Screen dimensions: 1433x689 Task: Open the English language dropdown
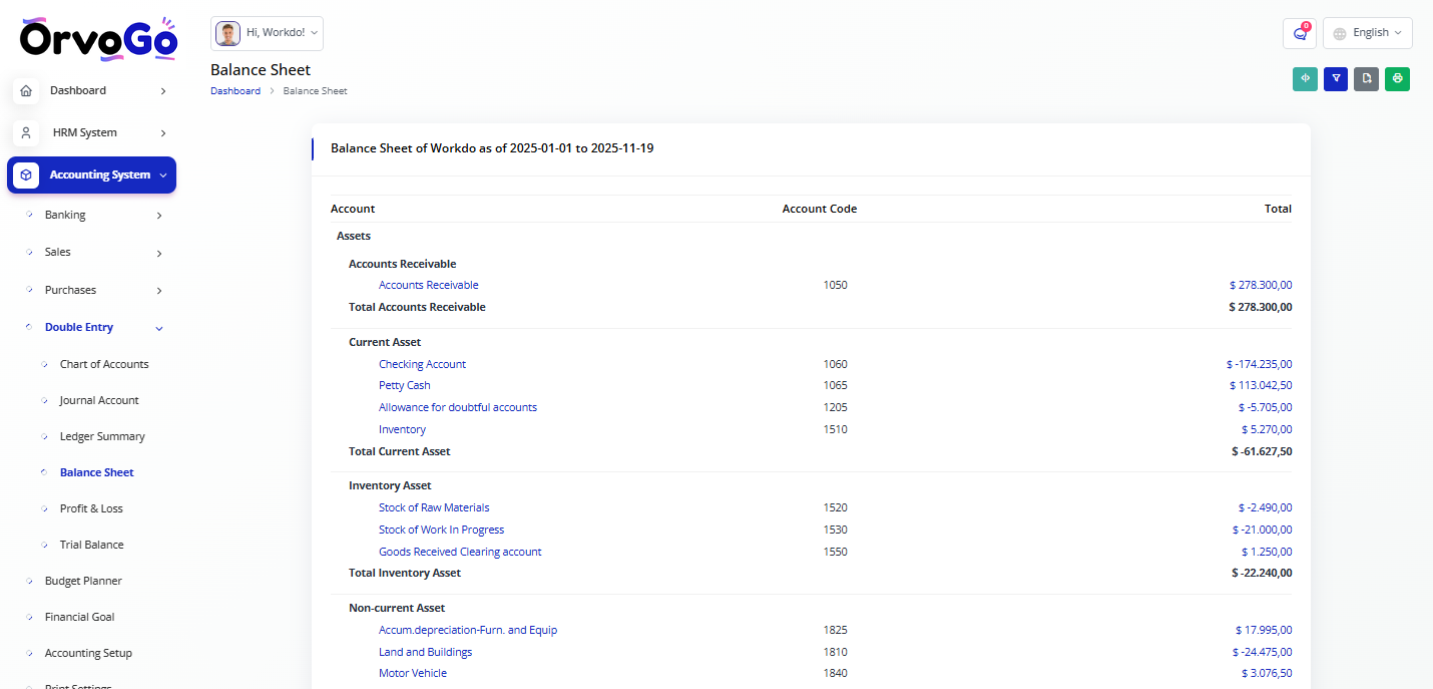point(1367,33)
